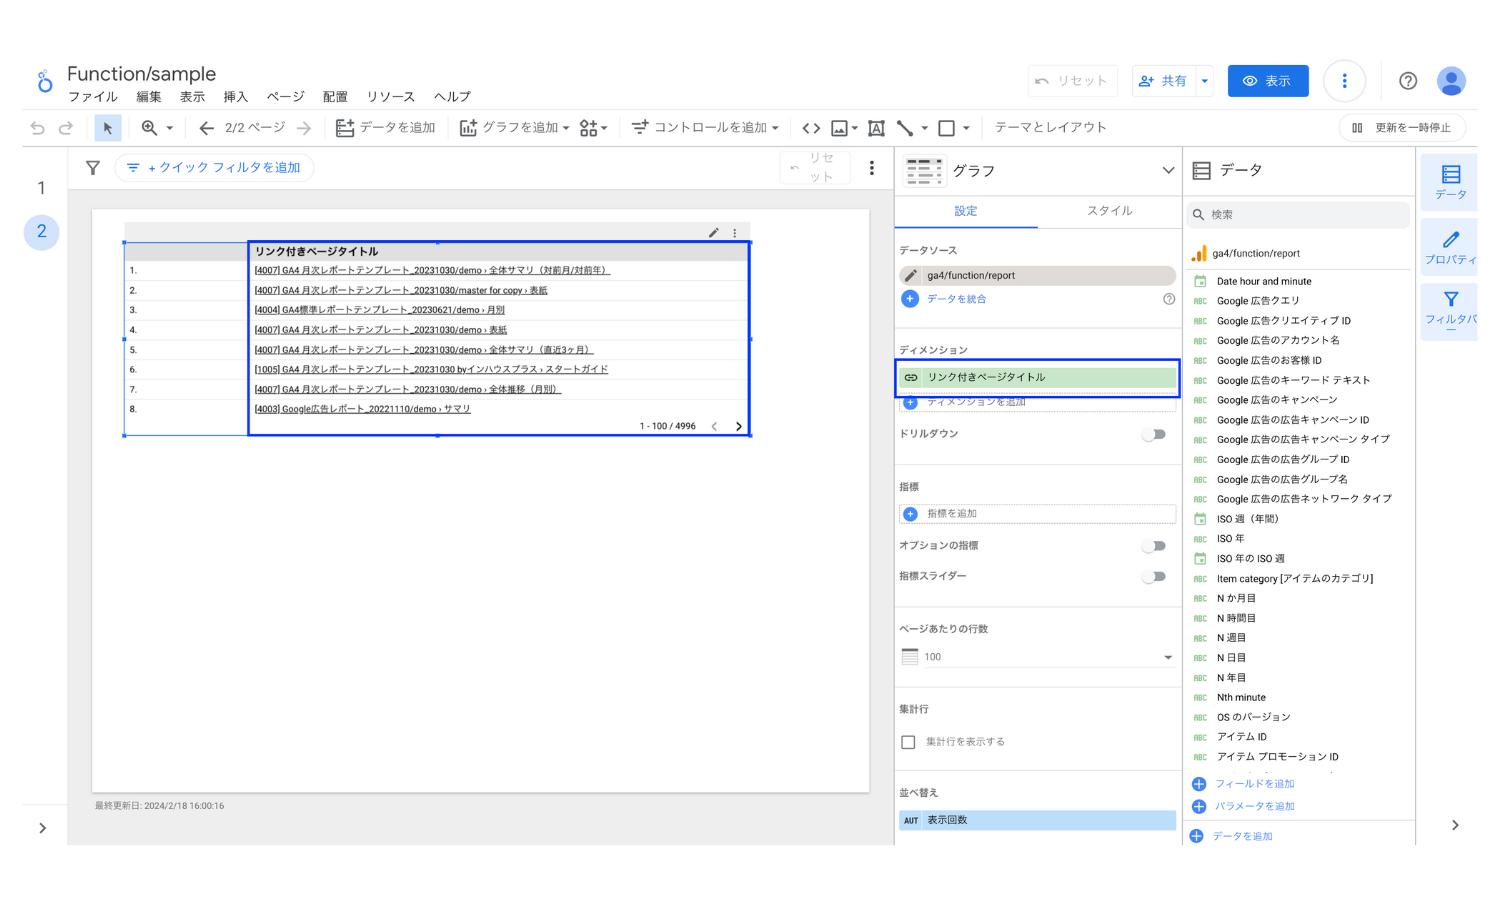Click the community visualizations icon
The width and height of the screenshot is (1500, 900).
point(589,128)
